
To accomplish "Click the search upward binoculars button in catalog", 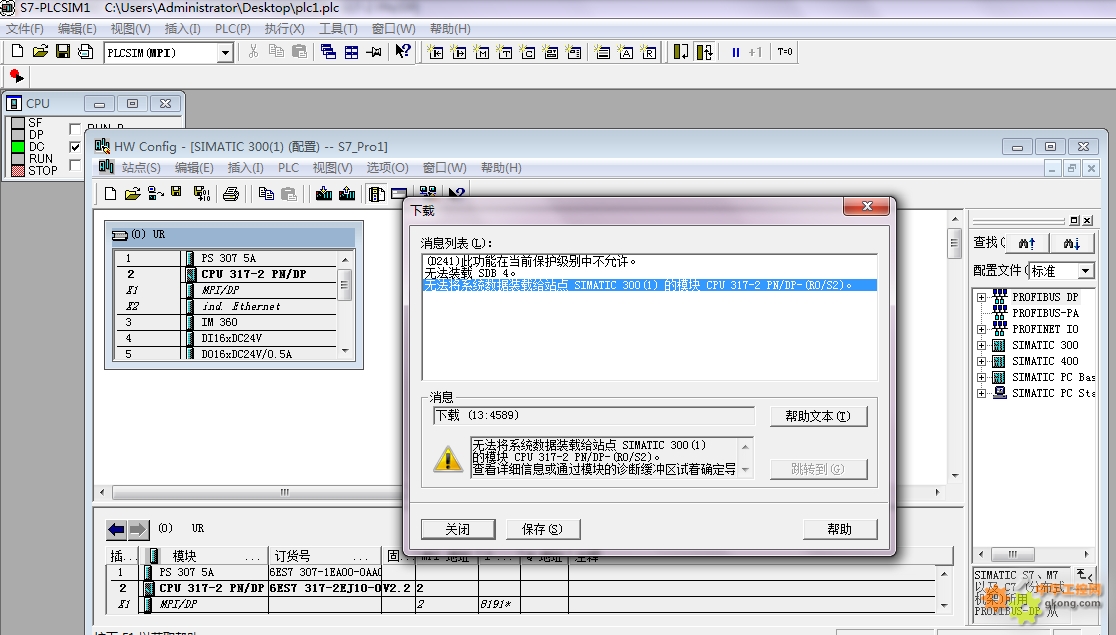I will (x=1027, y=243).
